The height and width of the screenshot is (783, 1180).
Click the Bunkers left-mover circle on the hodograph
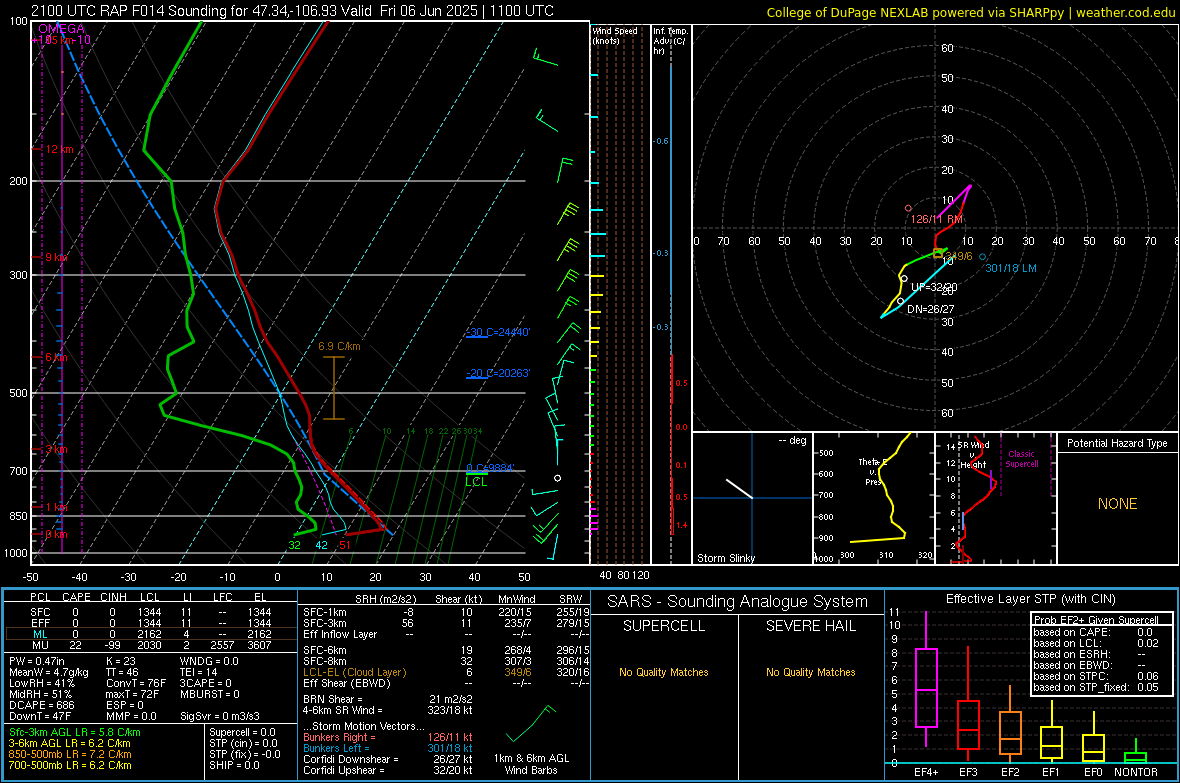982,257
